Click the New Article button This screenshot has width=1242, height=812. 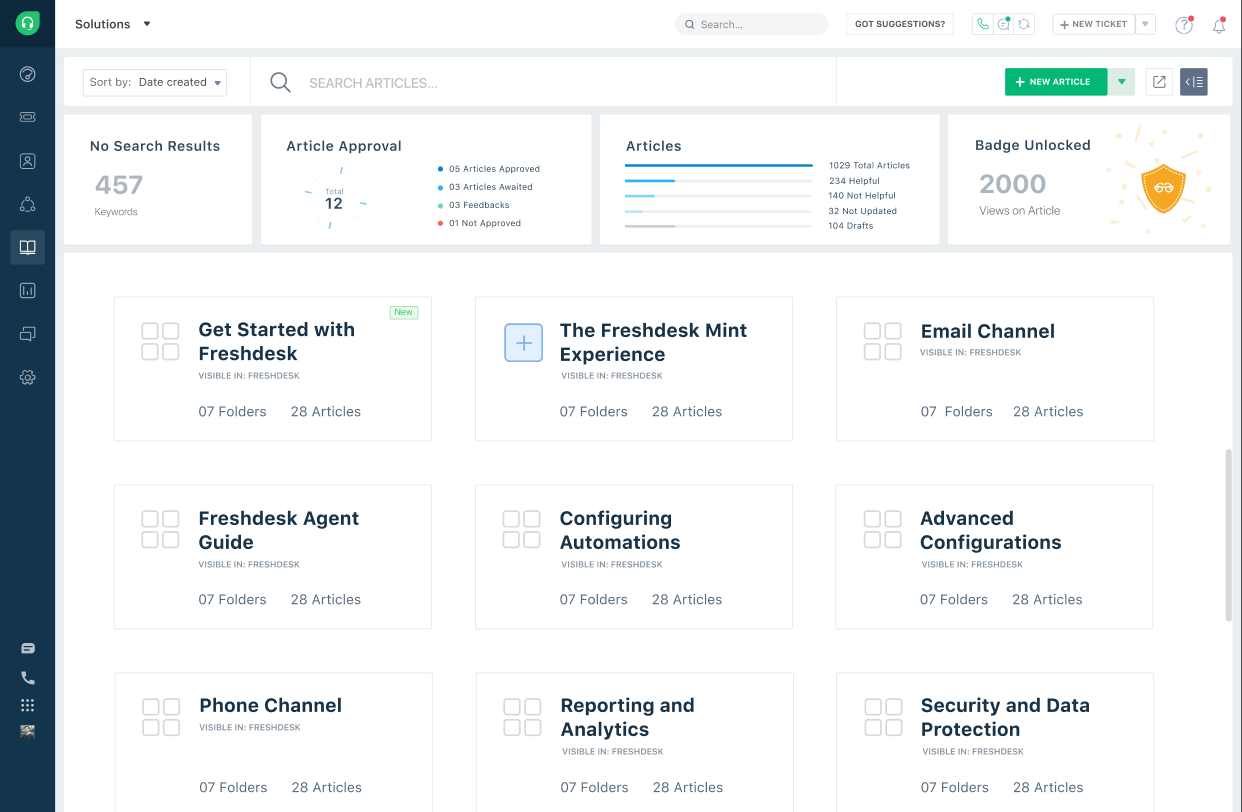pyautogui.click(x=1056, y=82)
